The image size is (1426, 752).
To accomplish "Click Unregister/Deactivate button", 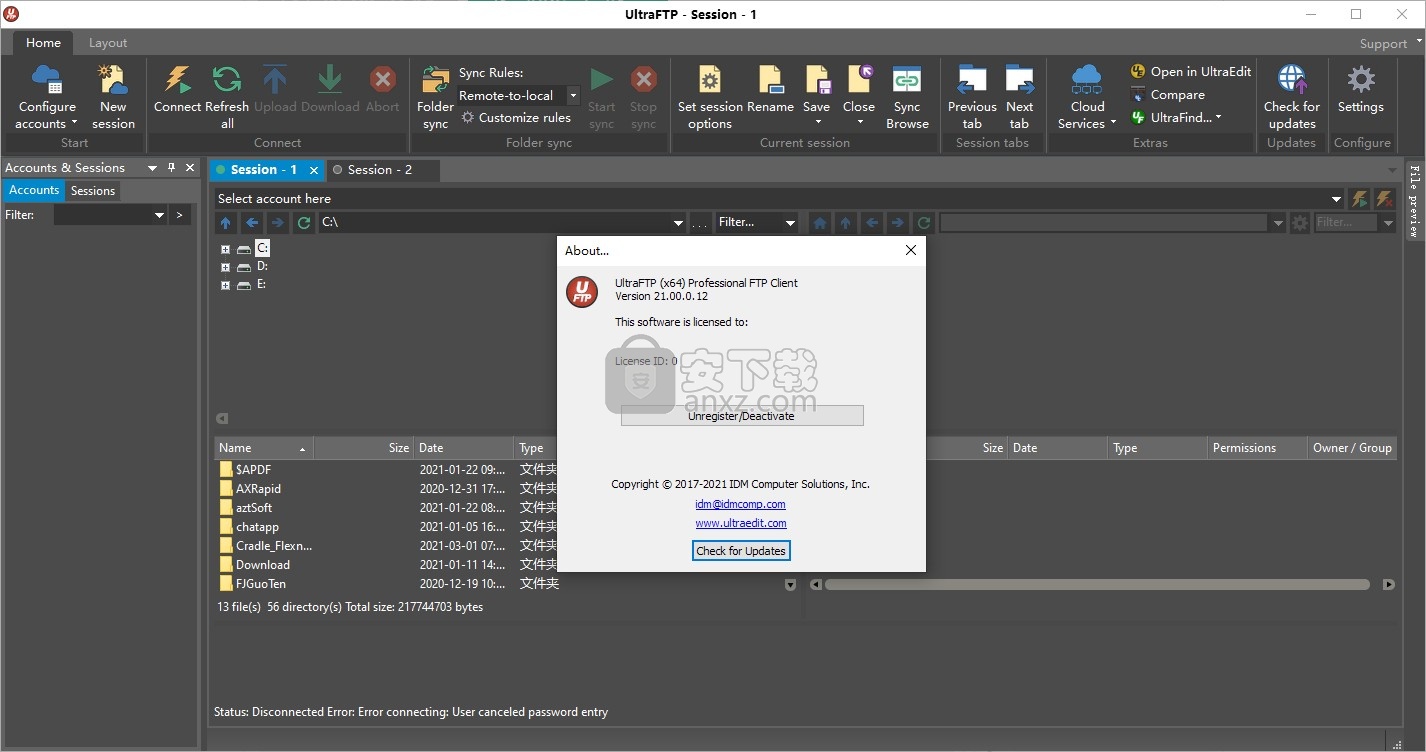I will (742, 416).
